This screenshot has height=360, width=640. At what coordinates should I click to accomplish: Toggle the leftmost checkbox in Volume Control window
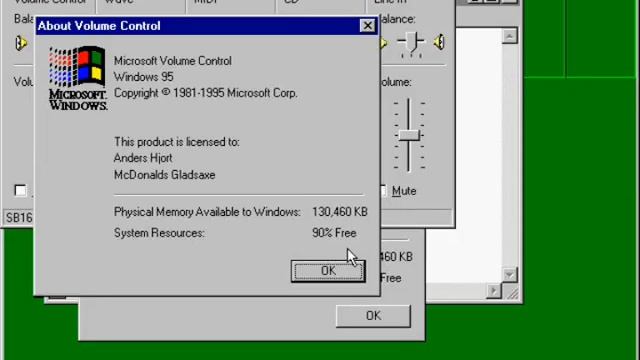(x=20, y=190)
